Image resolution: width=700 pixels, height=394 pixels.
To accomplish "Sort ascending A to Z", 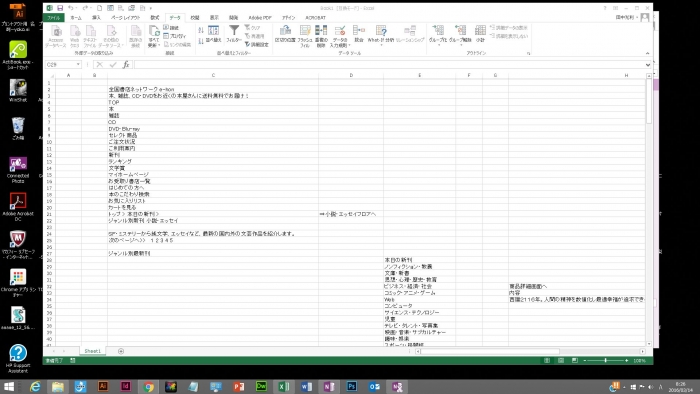I will [x=201, y=30].
